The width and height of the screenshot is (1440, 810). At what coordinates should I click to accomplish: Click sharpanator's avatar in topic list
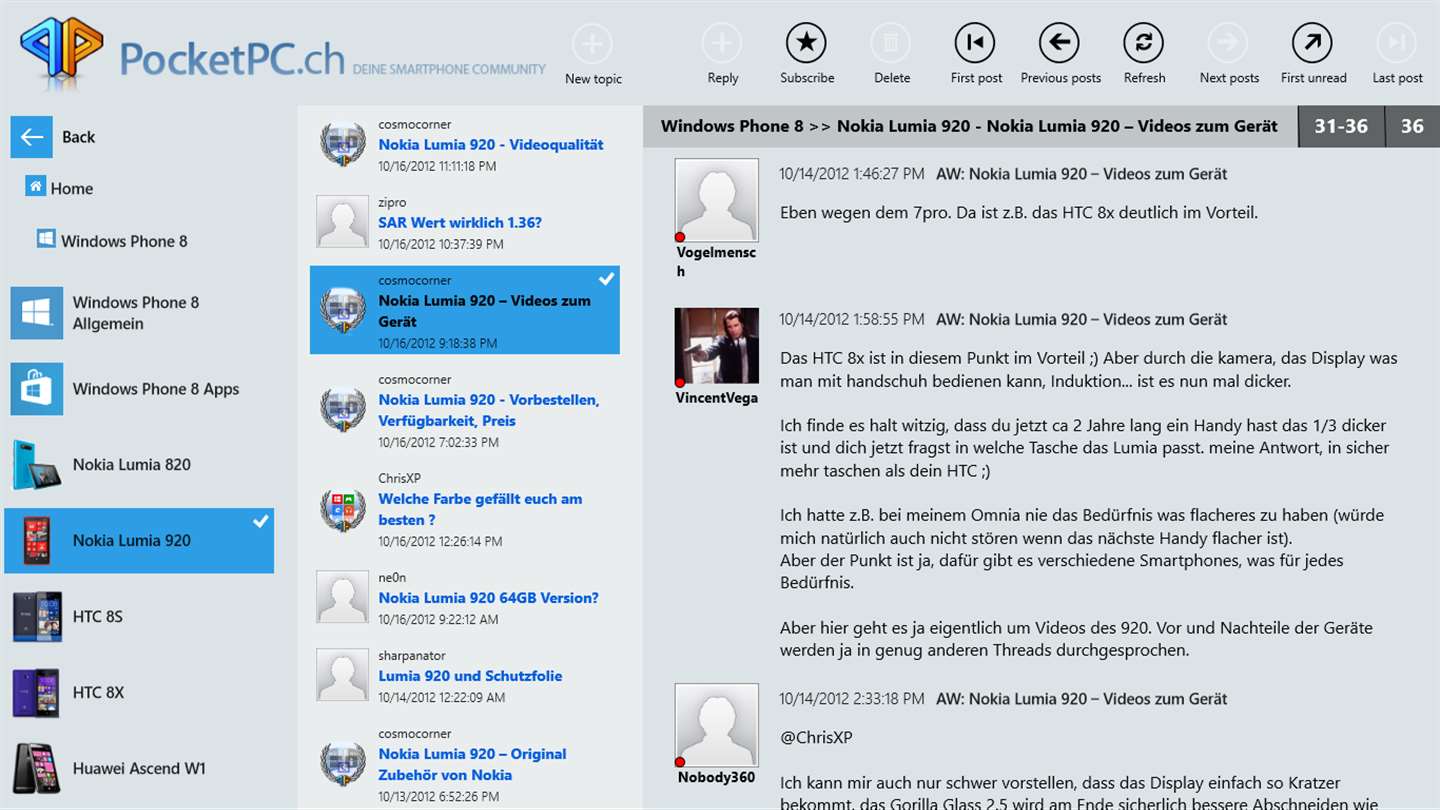coord(342,675)
